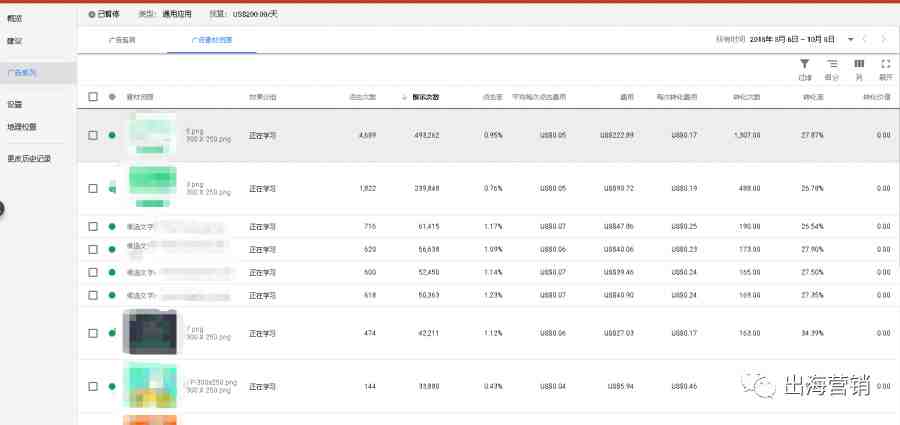This screenshot has height=425, width=900.
Task: Go to next date range arrow
Action: tap(883, 40)
